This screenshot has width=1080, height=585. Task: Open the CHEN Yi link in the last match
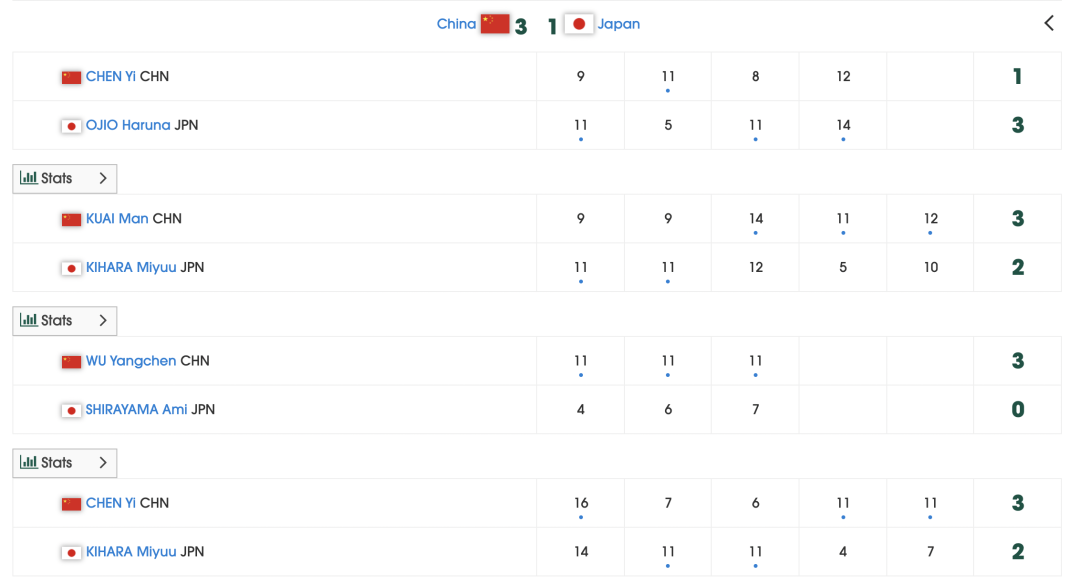pos(110,503)
